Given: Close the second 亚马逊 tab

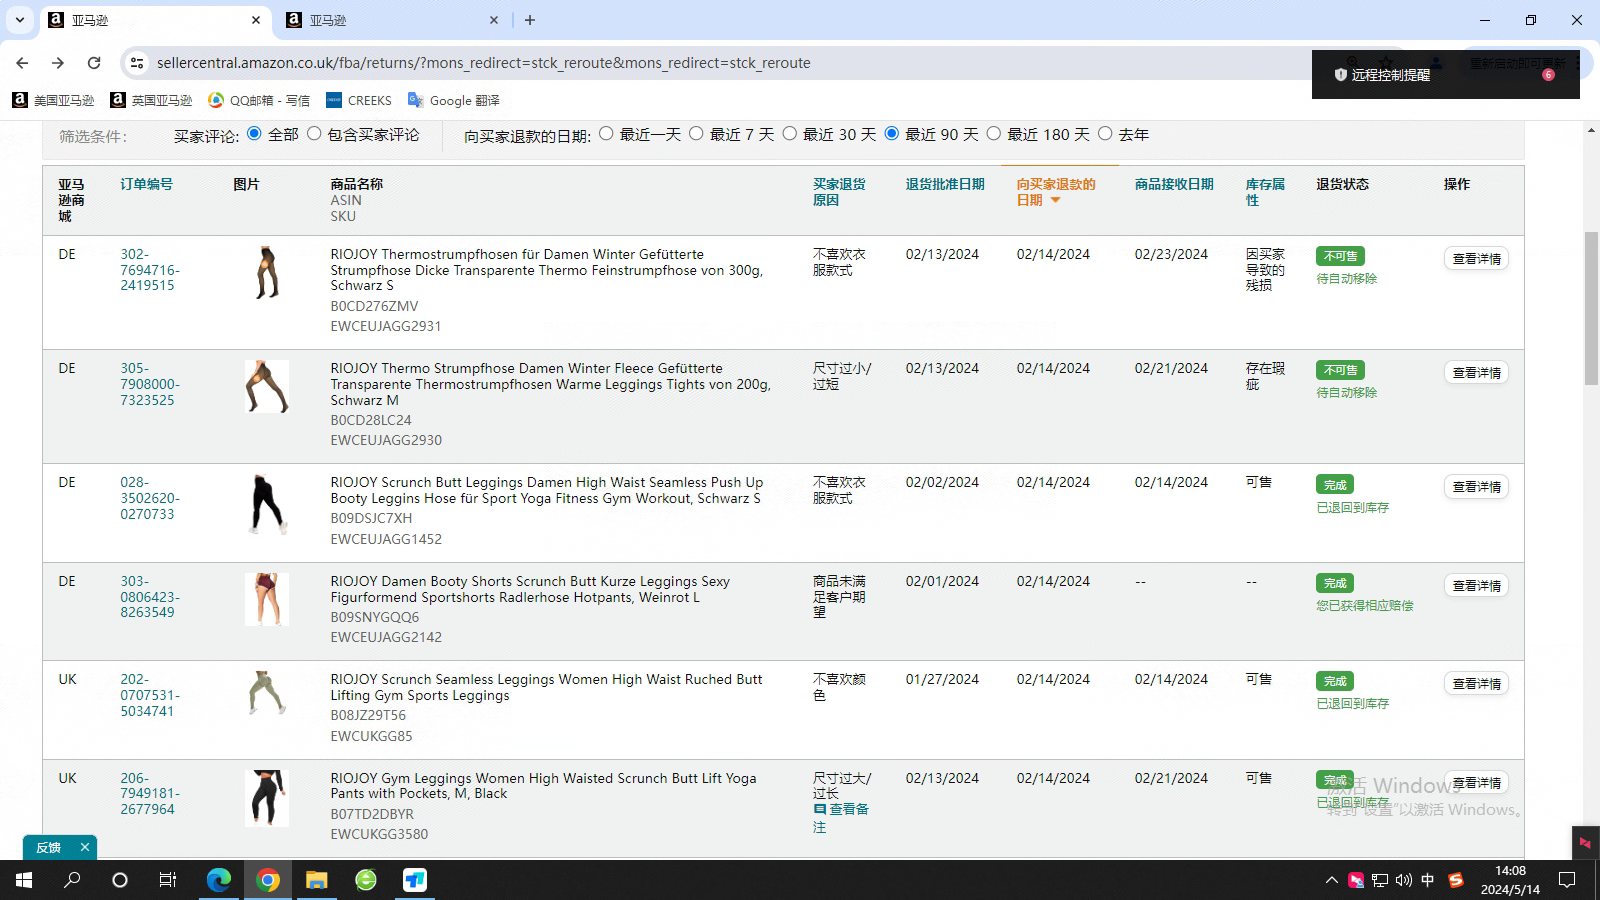Looking at the screenshot, I should pyautogui.click(x=494, y=20).
